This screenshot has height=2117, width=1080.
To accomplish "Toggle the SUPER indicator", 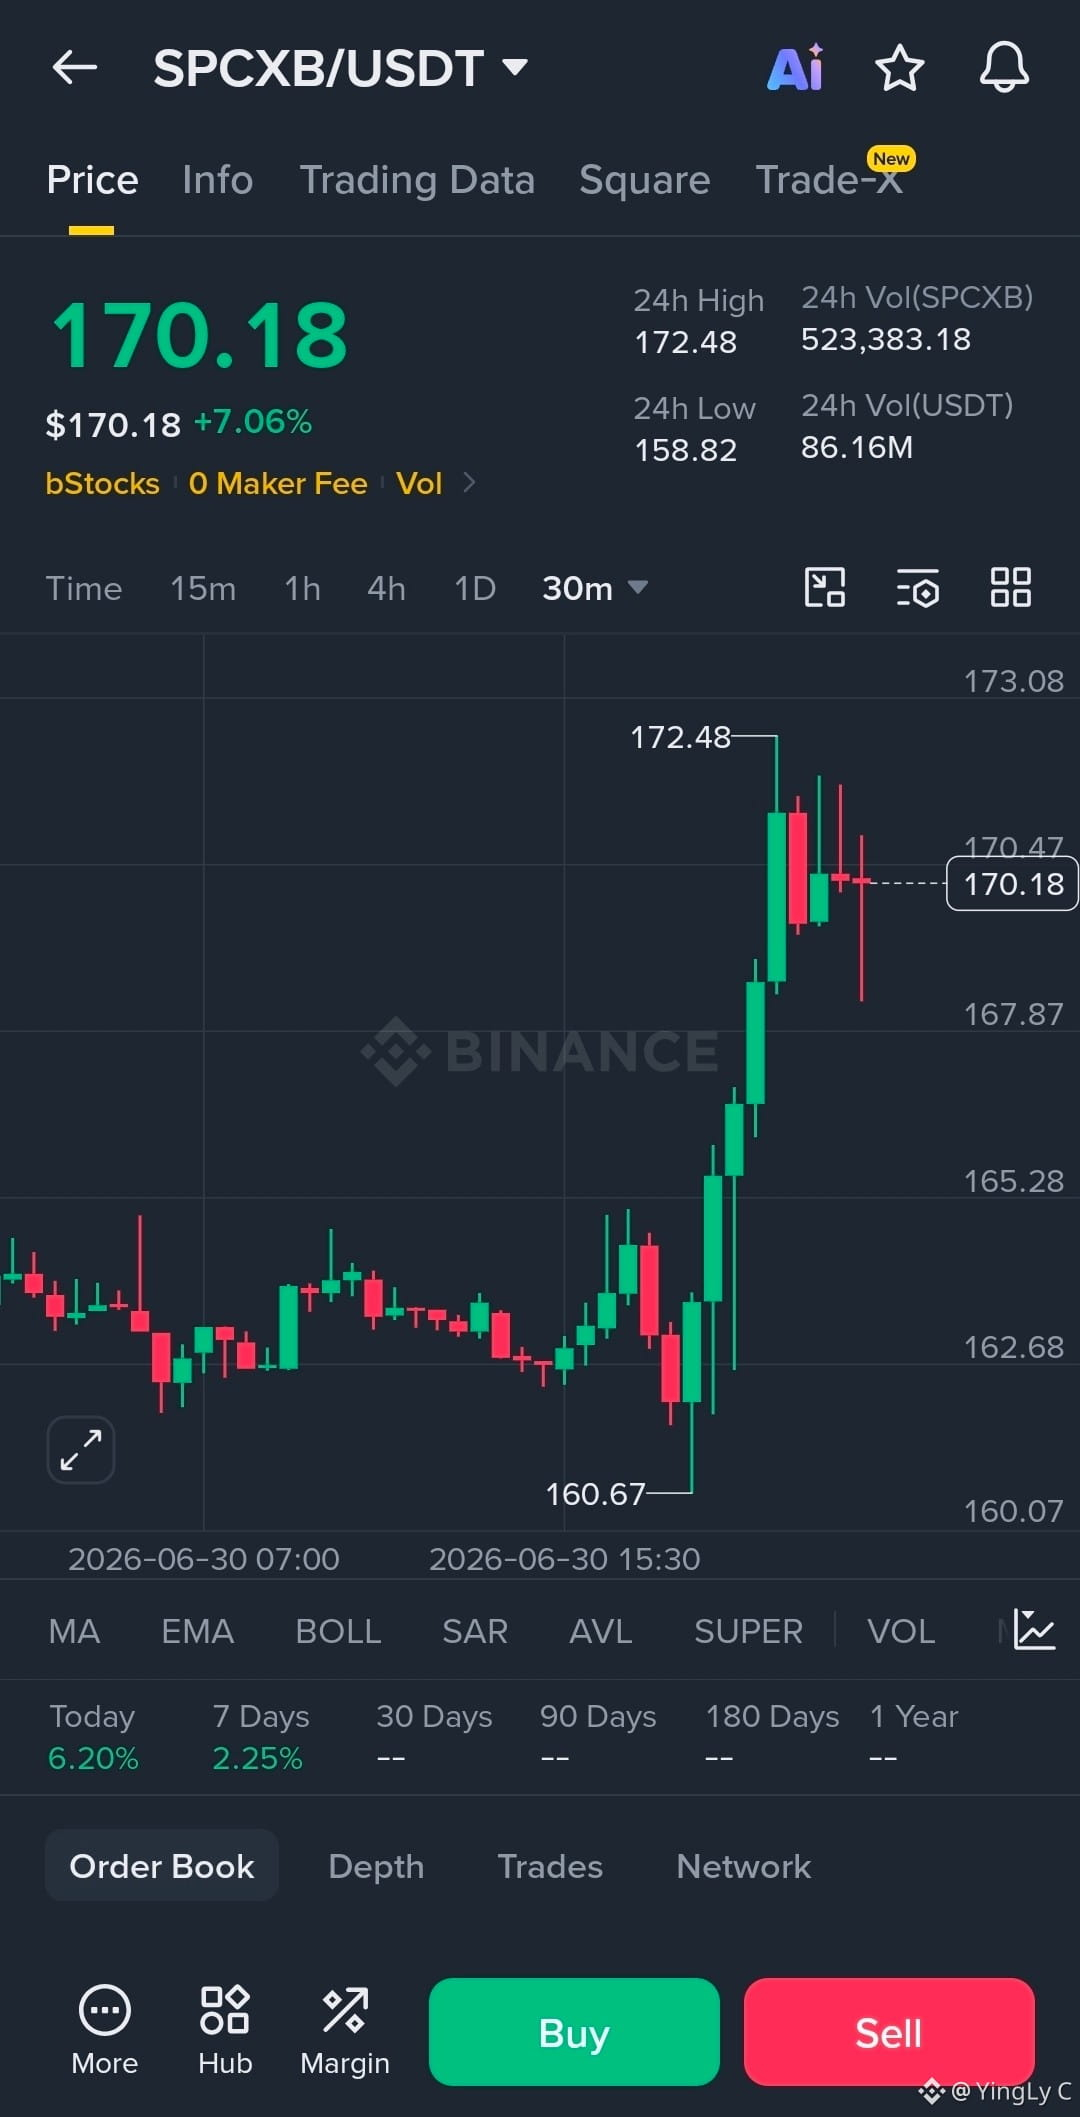I will pyautogui.click(x=748, y=1631).
